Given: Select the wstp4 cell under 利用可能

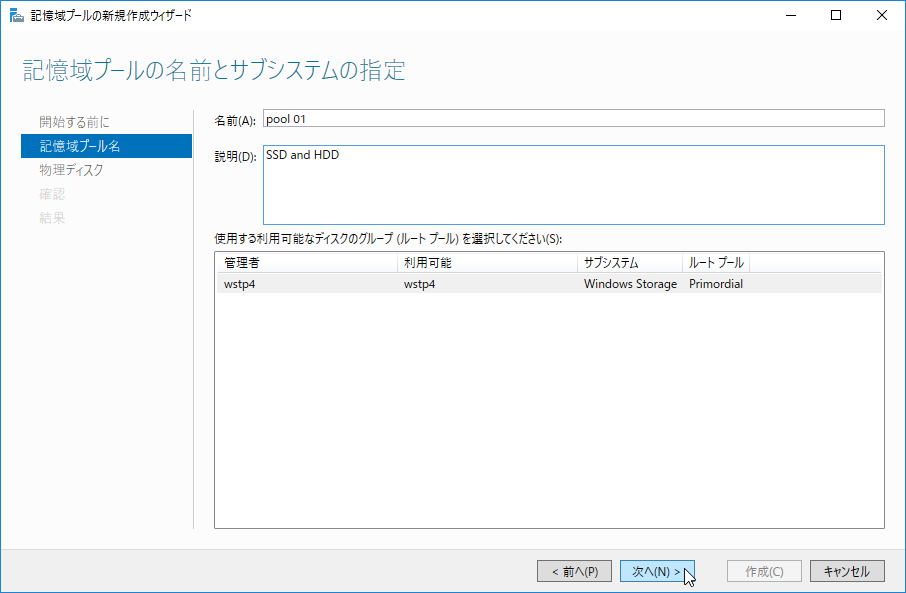Looking at the screenshot, I should (x=419, y=284).
